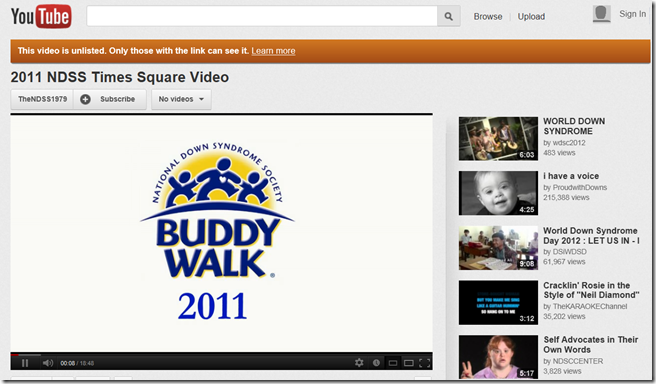Open WORLD DOWN SYNDROME video thumbnail
The width and height of the screenshot is (656, 384).
[498, 138]
